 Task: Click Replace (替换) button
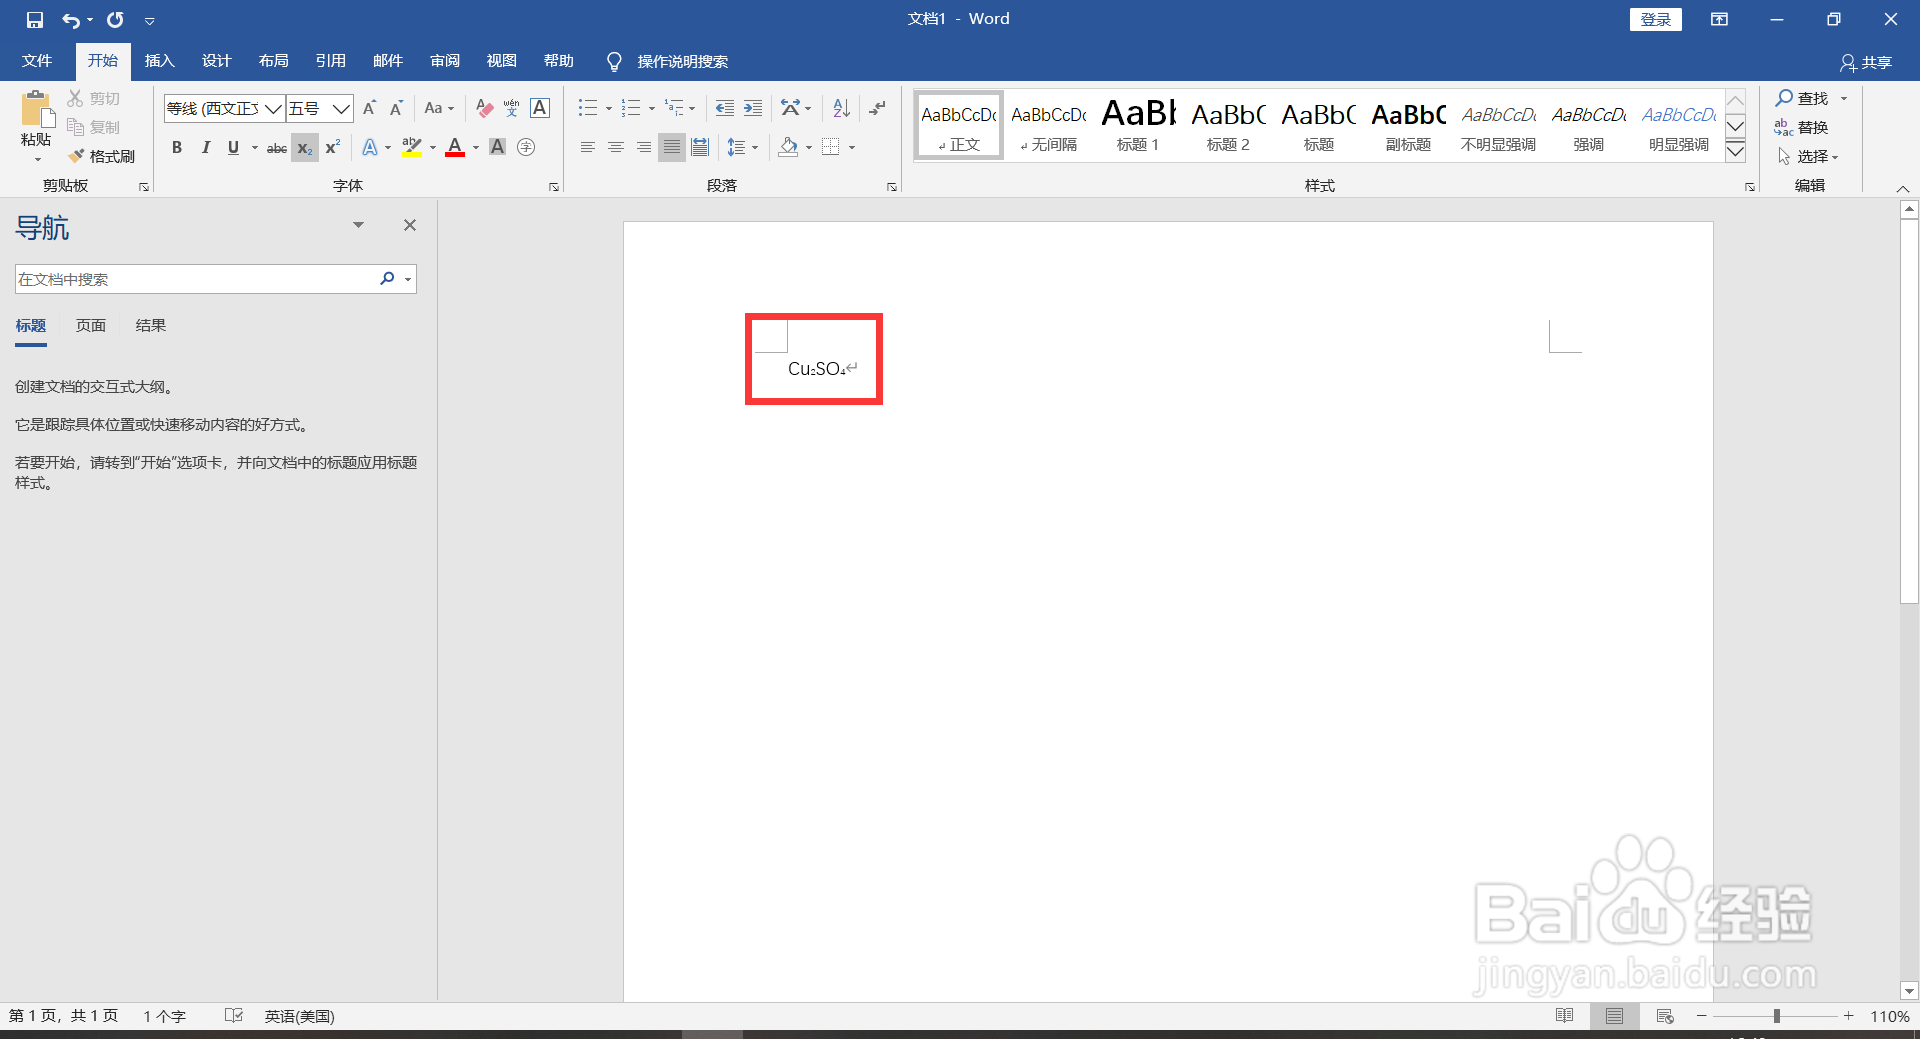tap(1802, 127)
